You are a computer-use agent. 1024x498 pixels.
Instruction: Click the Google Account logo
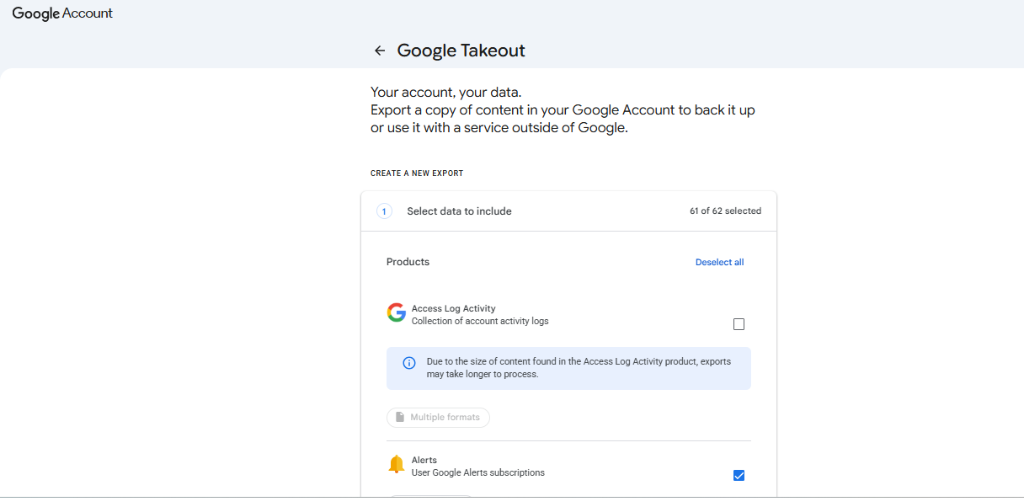pyautogui.click(x=63, y=13)
